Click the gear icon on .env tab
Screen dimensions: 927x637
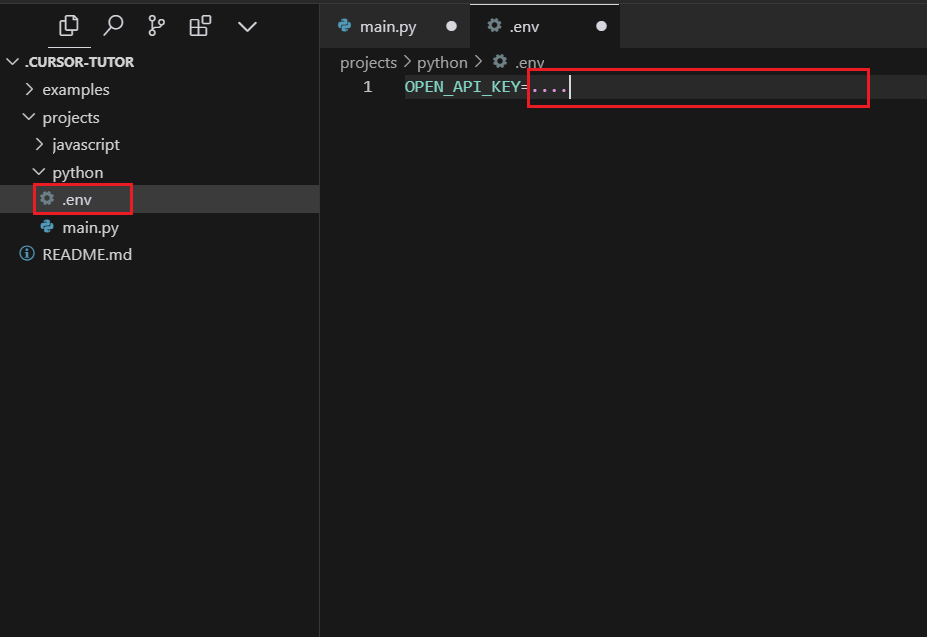[x=494, y=25]
